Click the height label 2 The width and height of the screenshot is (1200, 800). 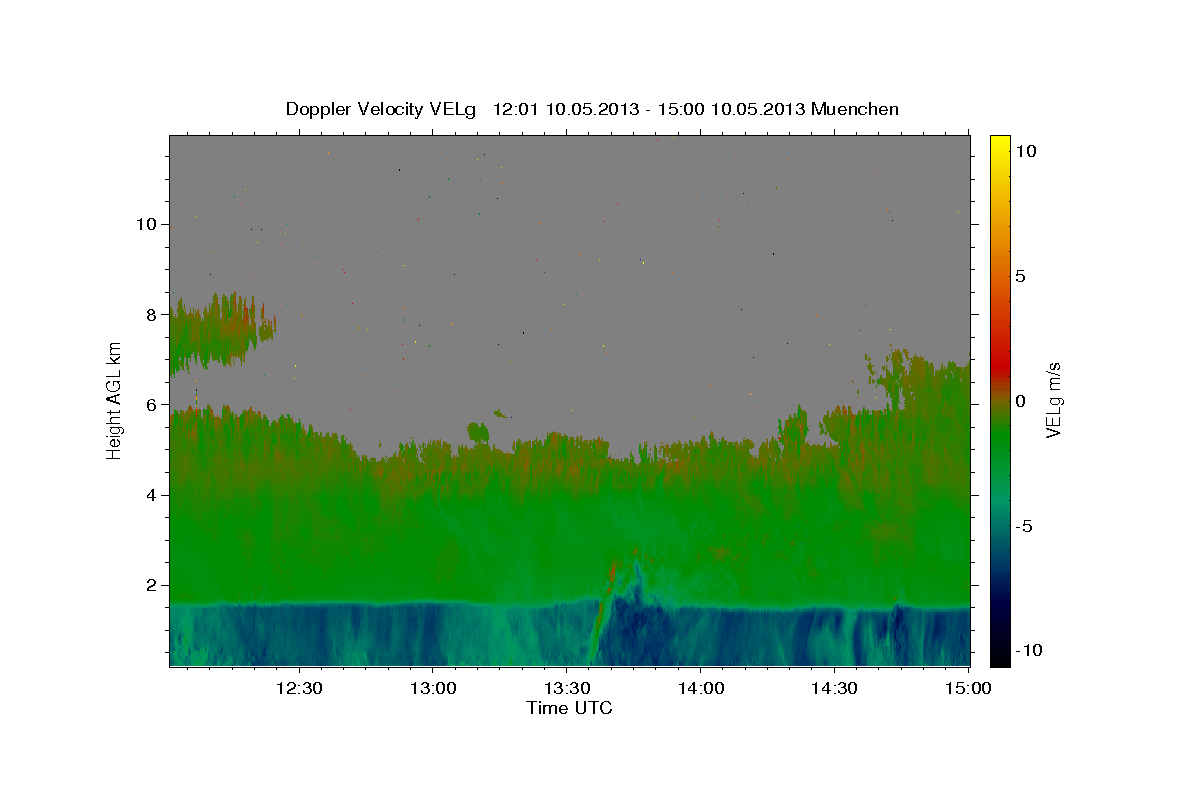153,585
